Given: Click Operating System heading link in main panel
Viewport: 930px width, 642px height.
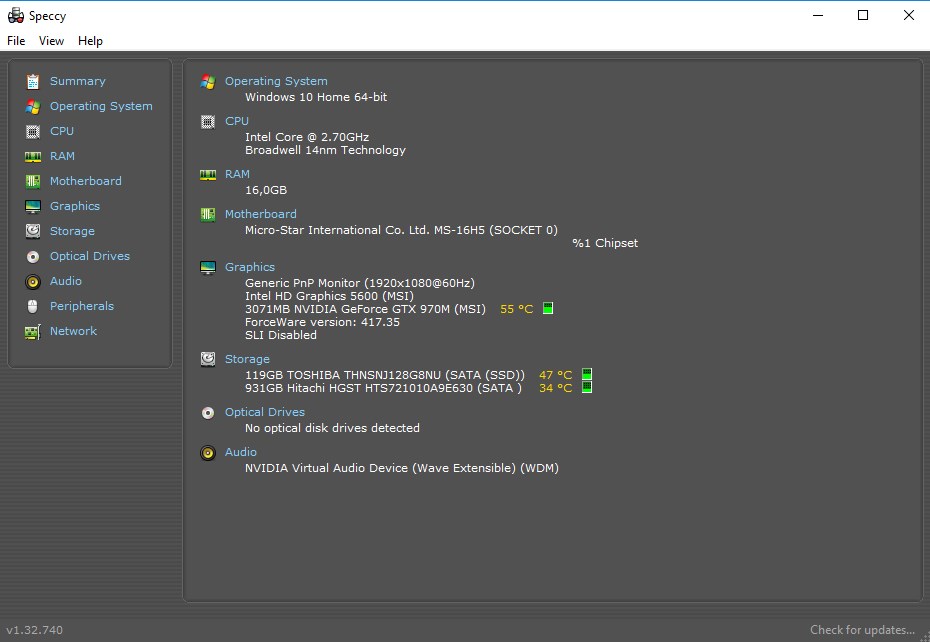Looking at the screenshot, I should 276,81.
